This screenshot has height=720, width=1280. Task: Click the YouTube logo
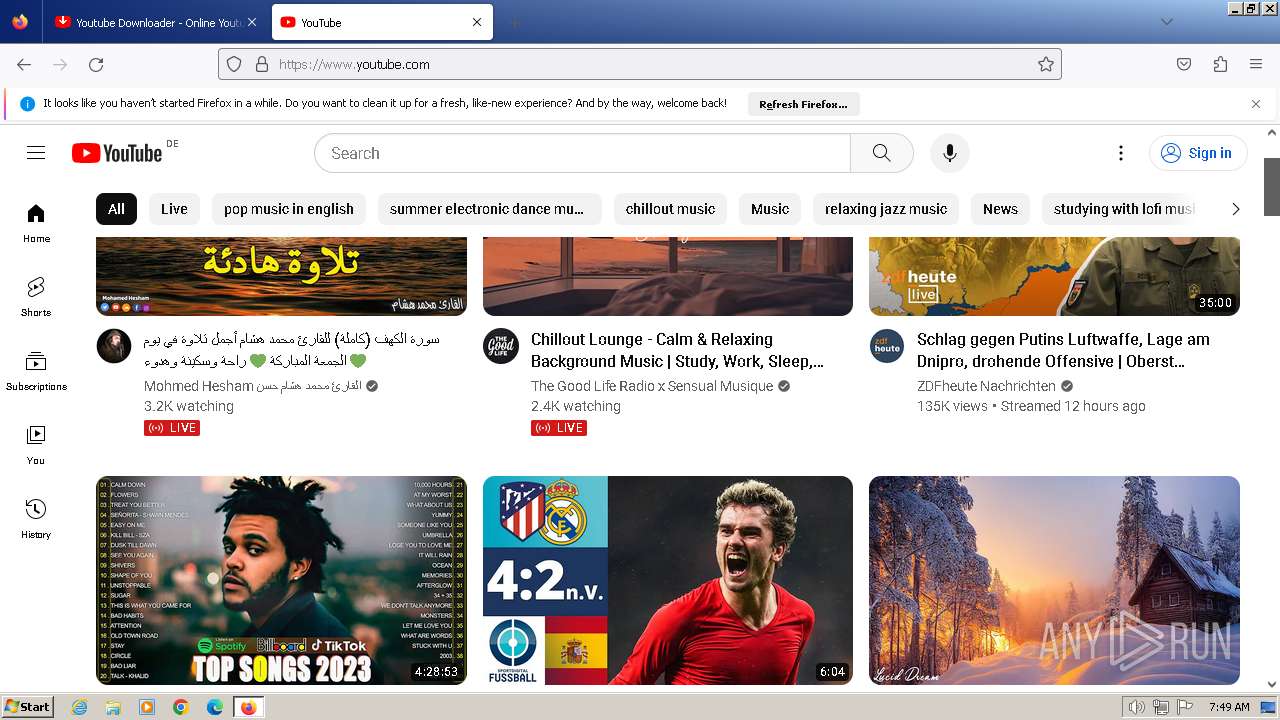click(117, 153)
